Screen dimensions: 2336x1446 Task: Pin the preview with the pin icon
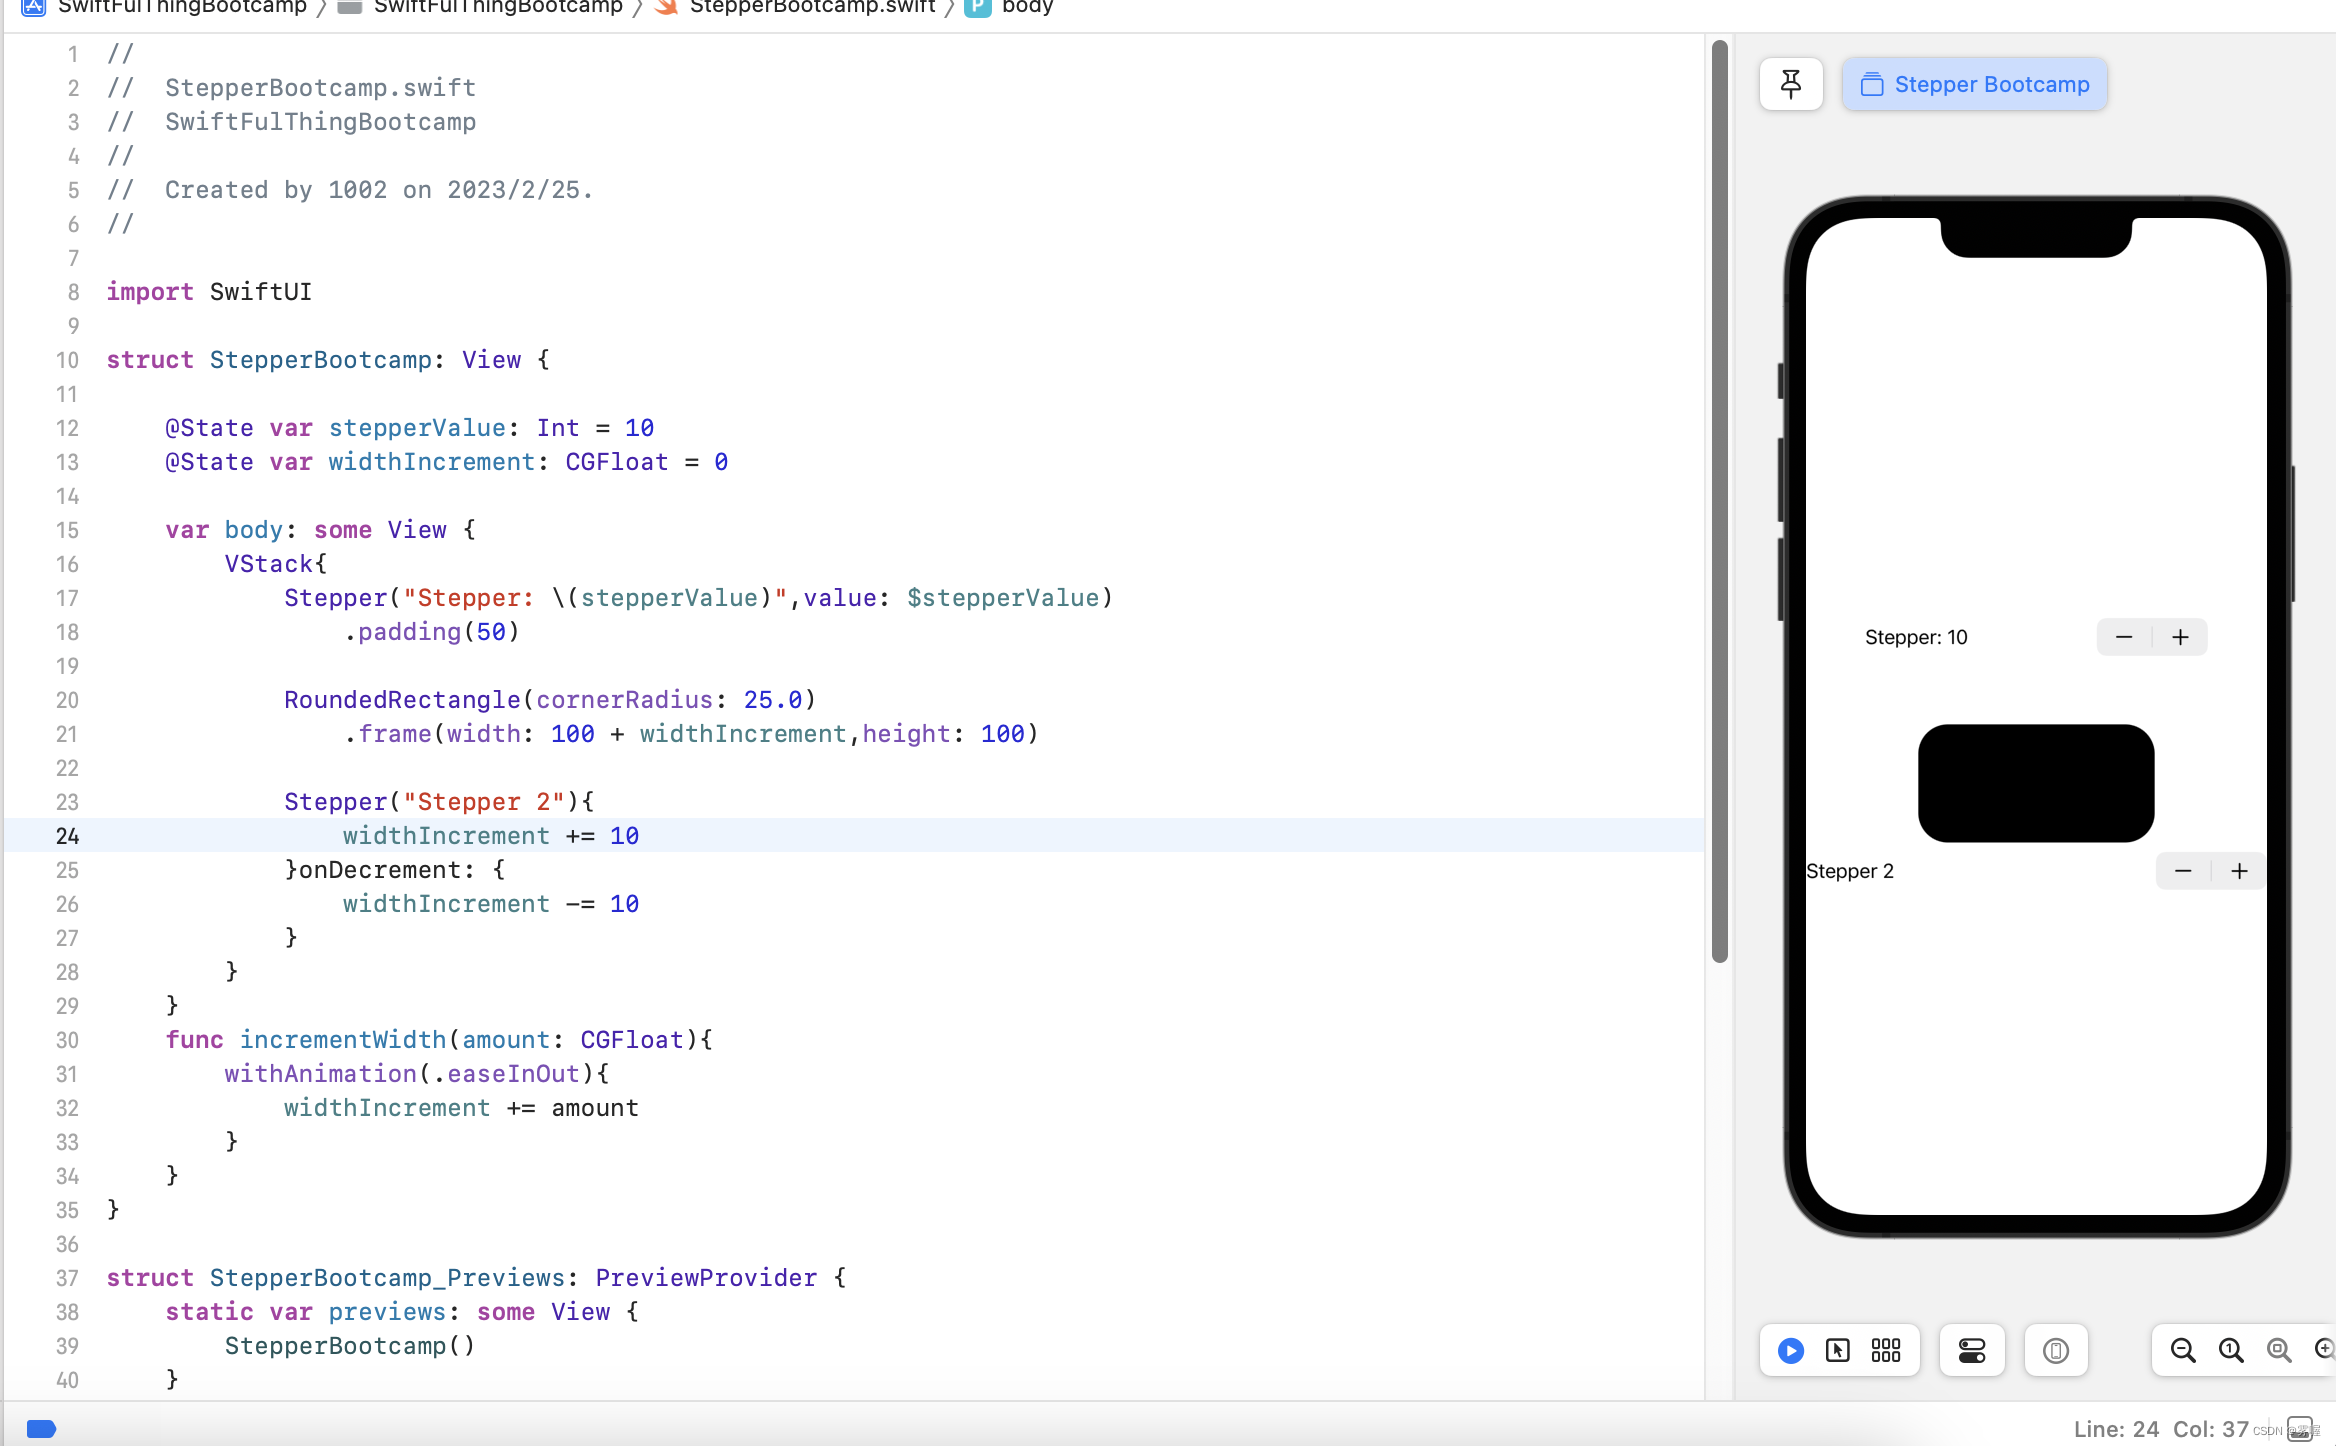click(1790, 84)
